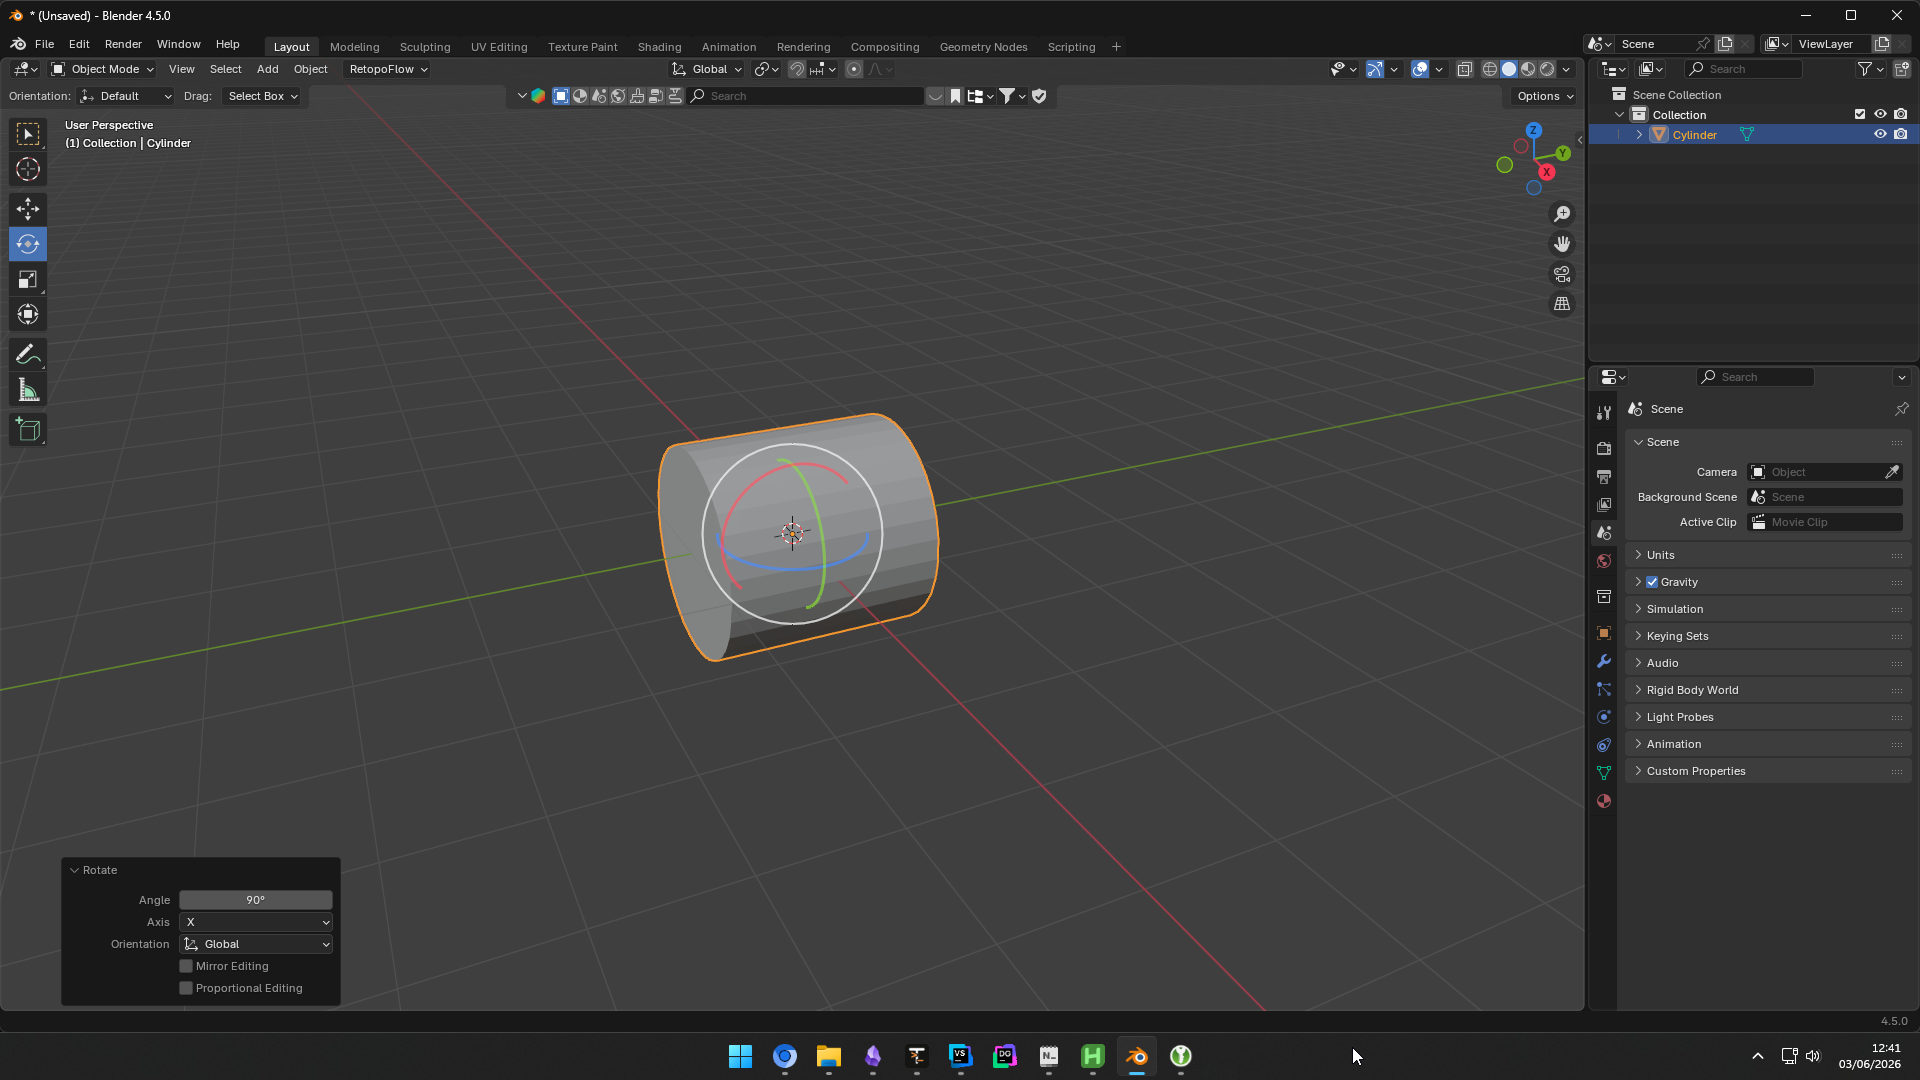Screen dimensions: 1920x1080
Task: Expand Cylinder in the outliner tree
Action: pos(1639,134)
